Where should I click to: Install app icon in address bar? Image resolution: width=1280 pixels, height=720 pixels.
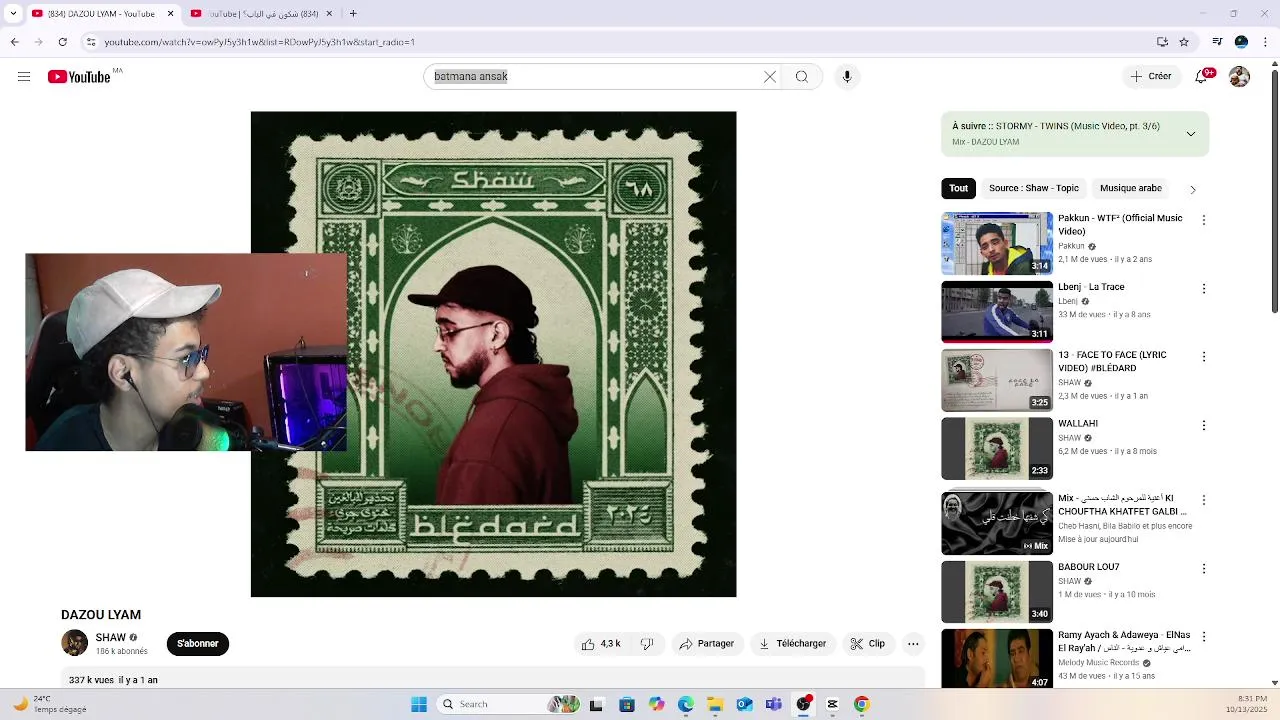point(1162,42)
